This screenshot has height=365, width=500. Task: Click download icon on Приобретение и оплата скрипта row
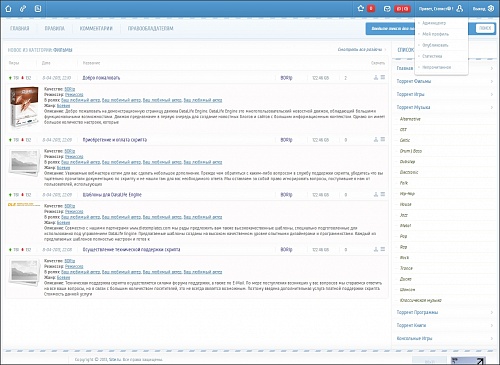click(376, 139)
